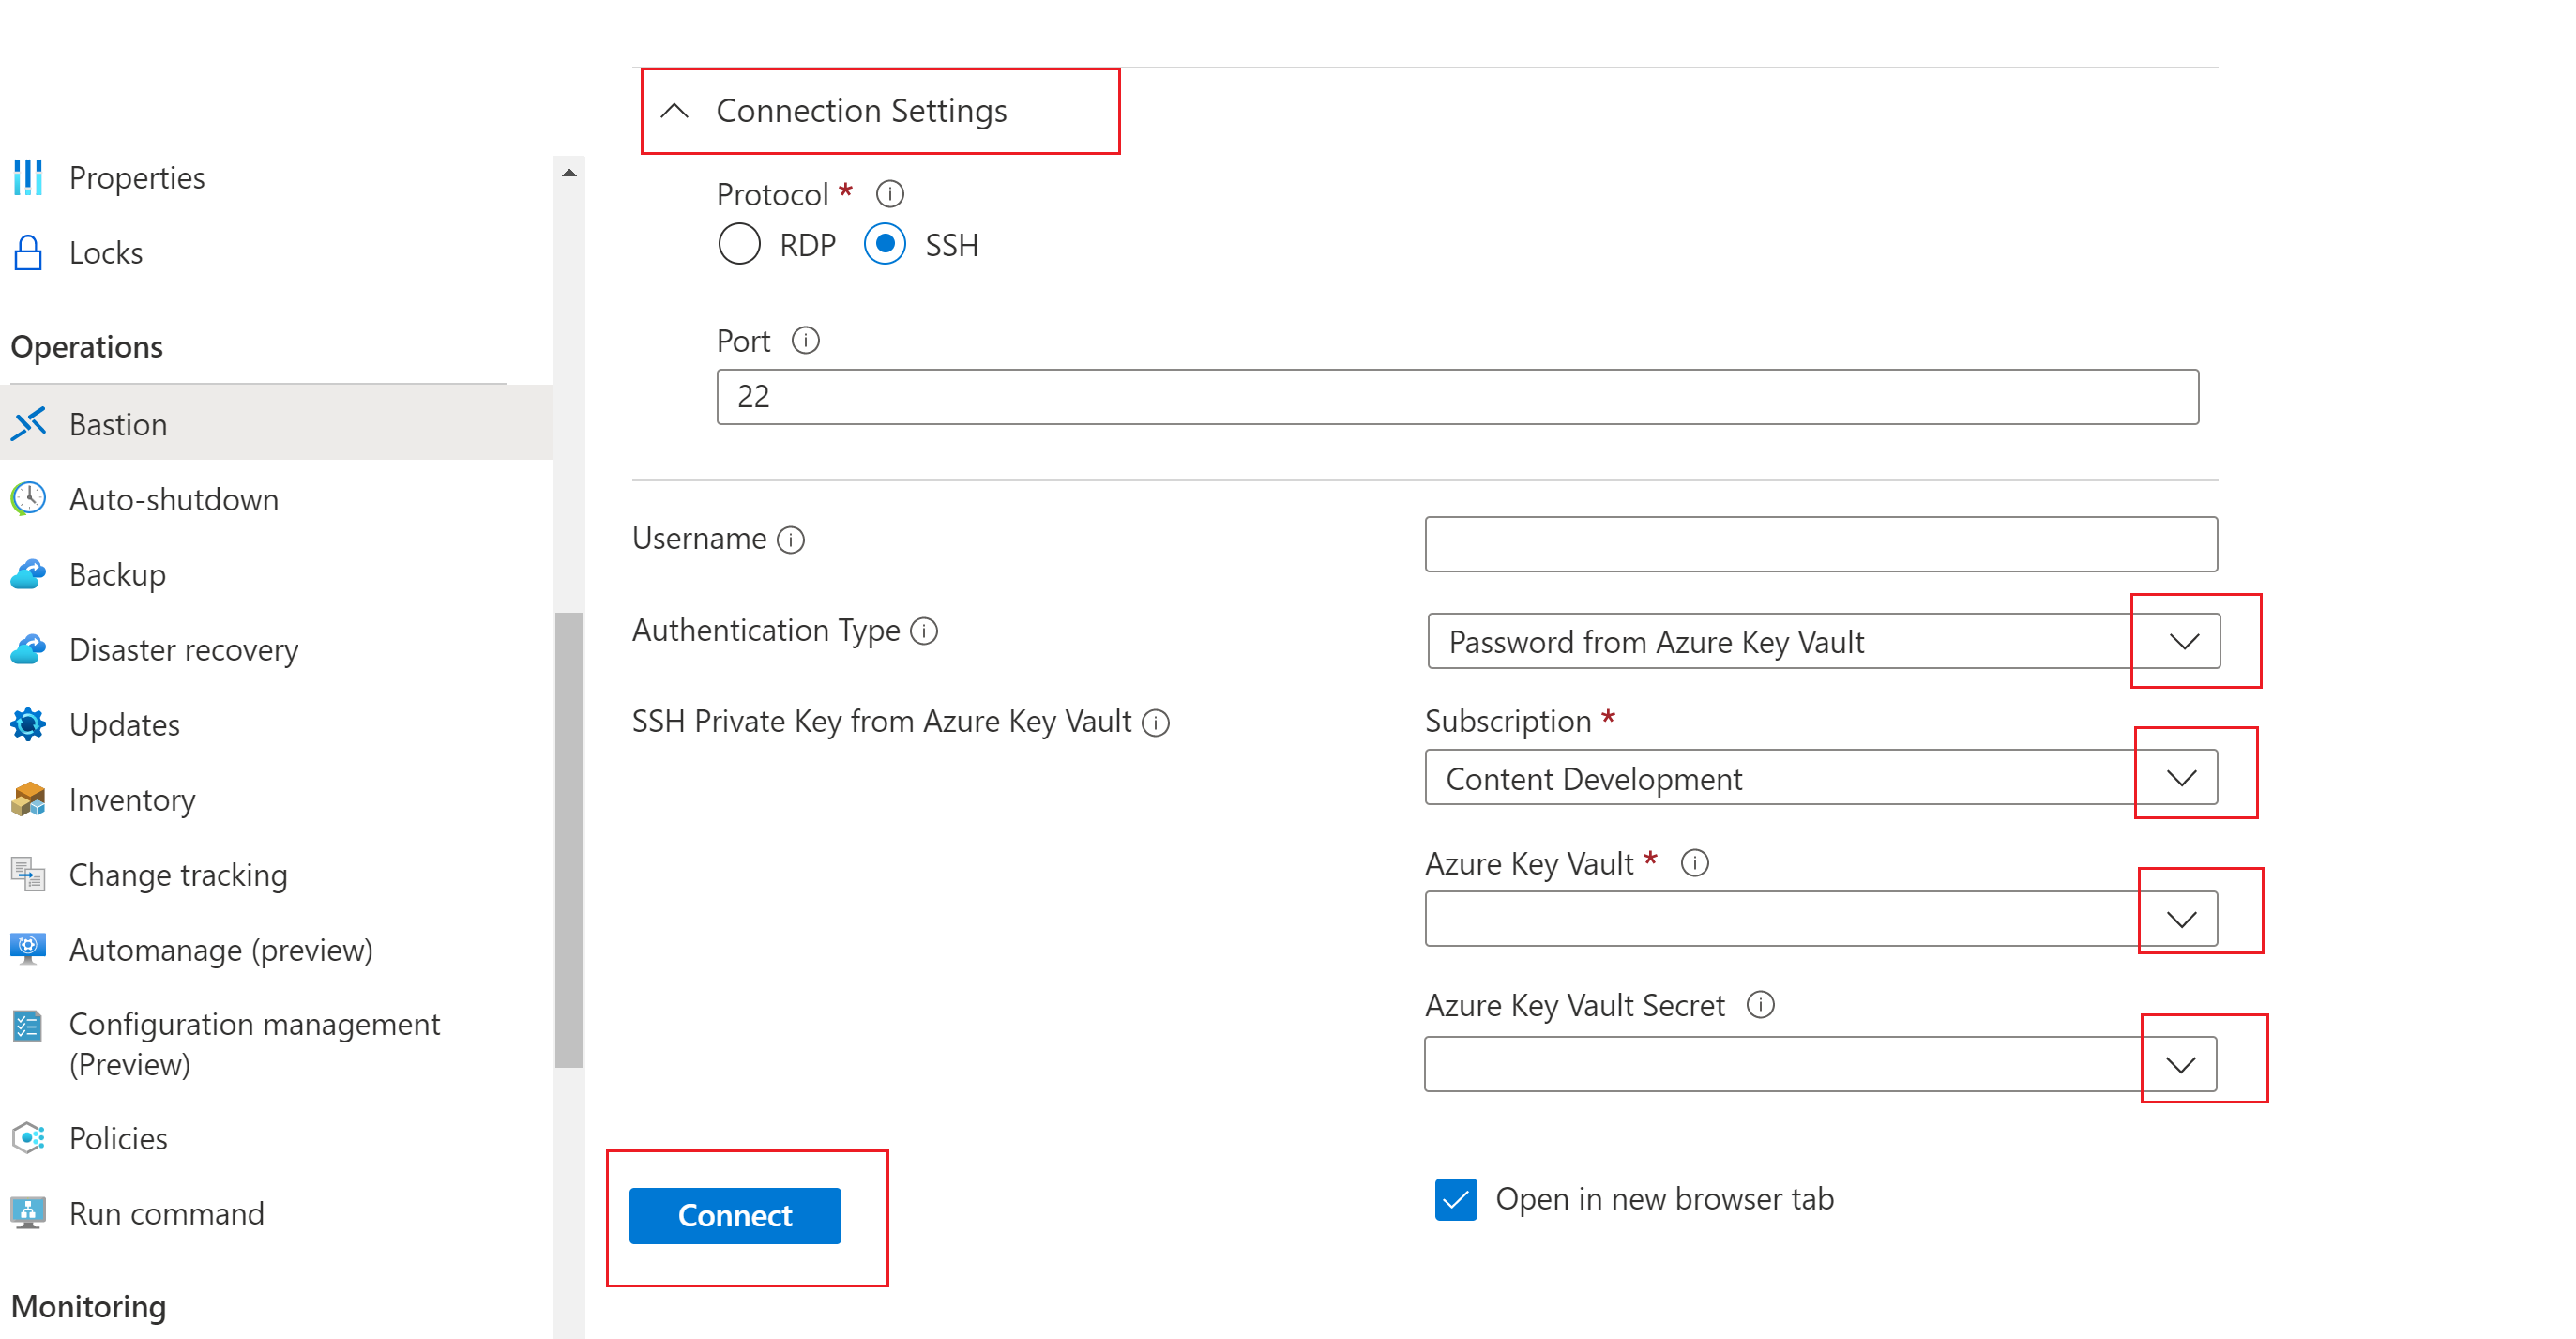Click the Connect button
The width and height of the screenshot is (2576, 1339).
pos(735,1216)
